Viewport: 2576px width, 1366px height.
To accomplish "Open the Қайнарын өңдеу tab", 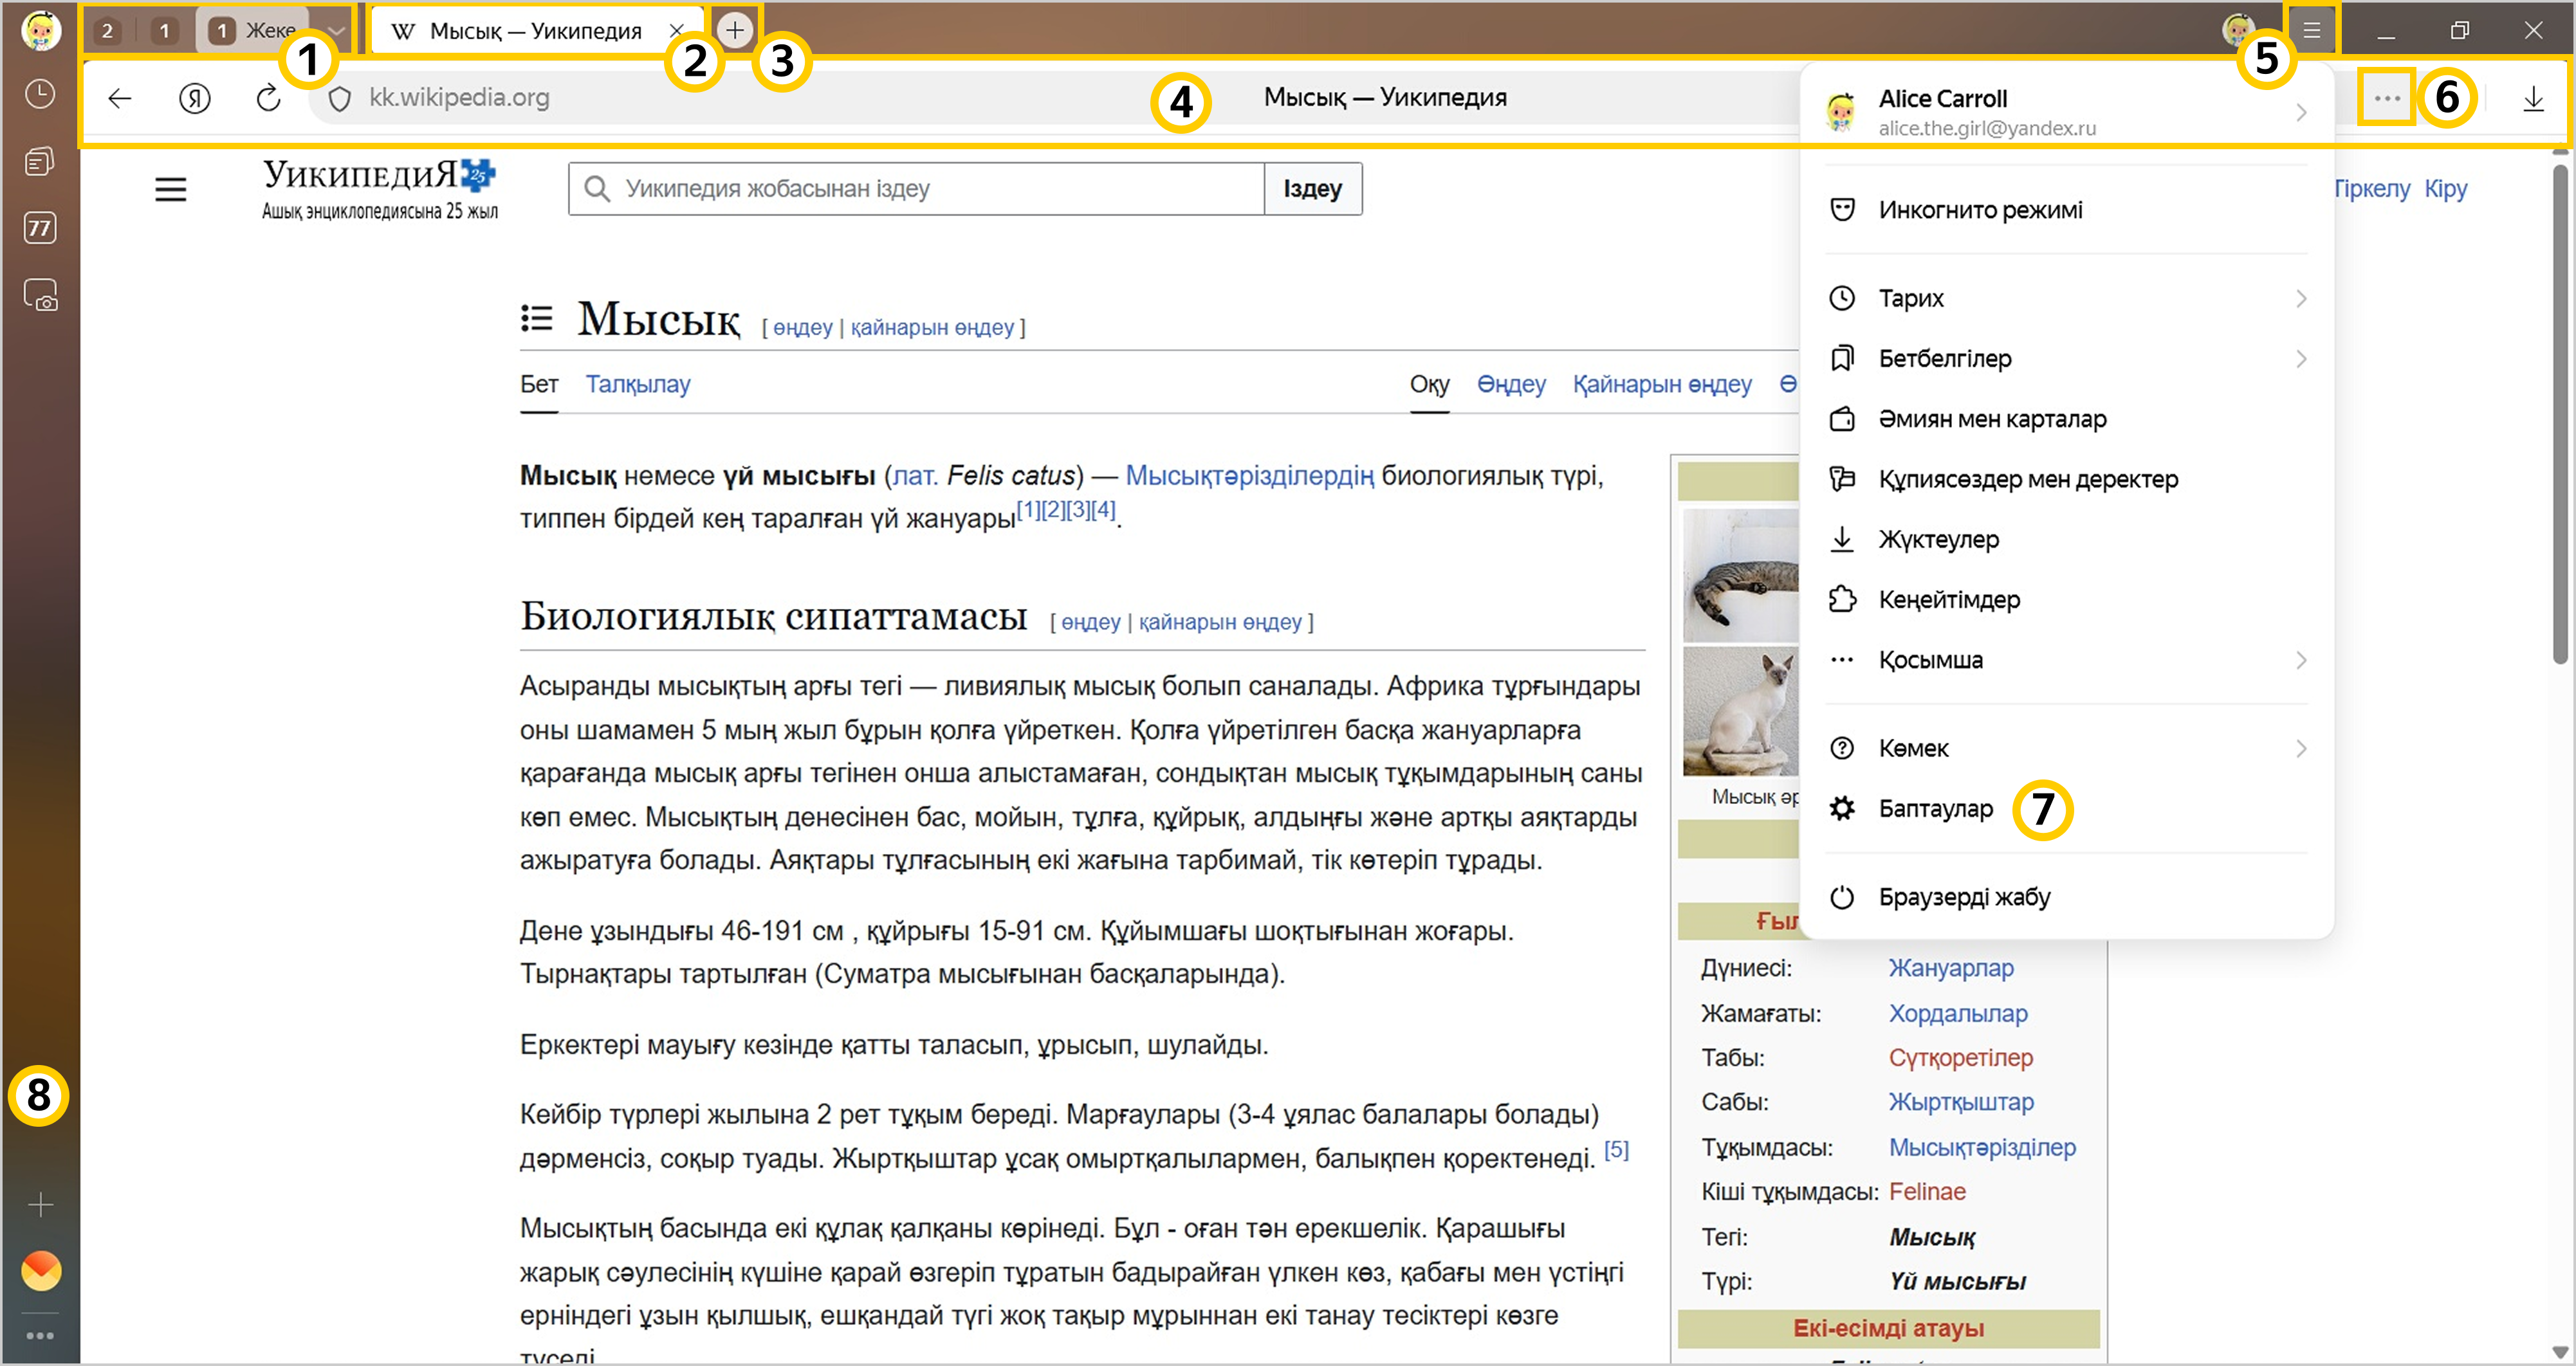I will point(1662,385).
